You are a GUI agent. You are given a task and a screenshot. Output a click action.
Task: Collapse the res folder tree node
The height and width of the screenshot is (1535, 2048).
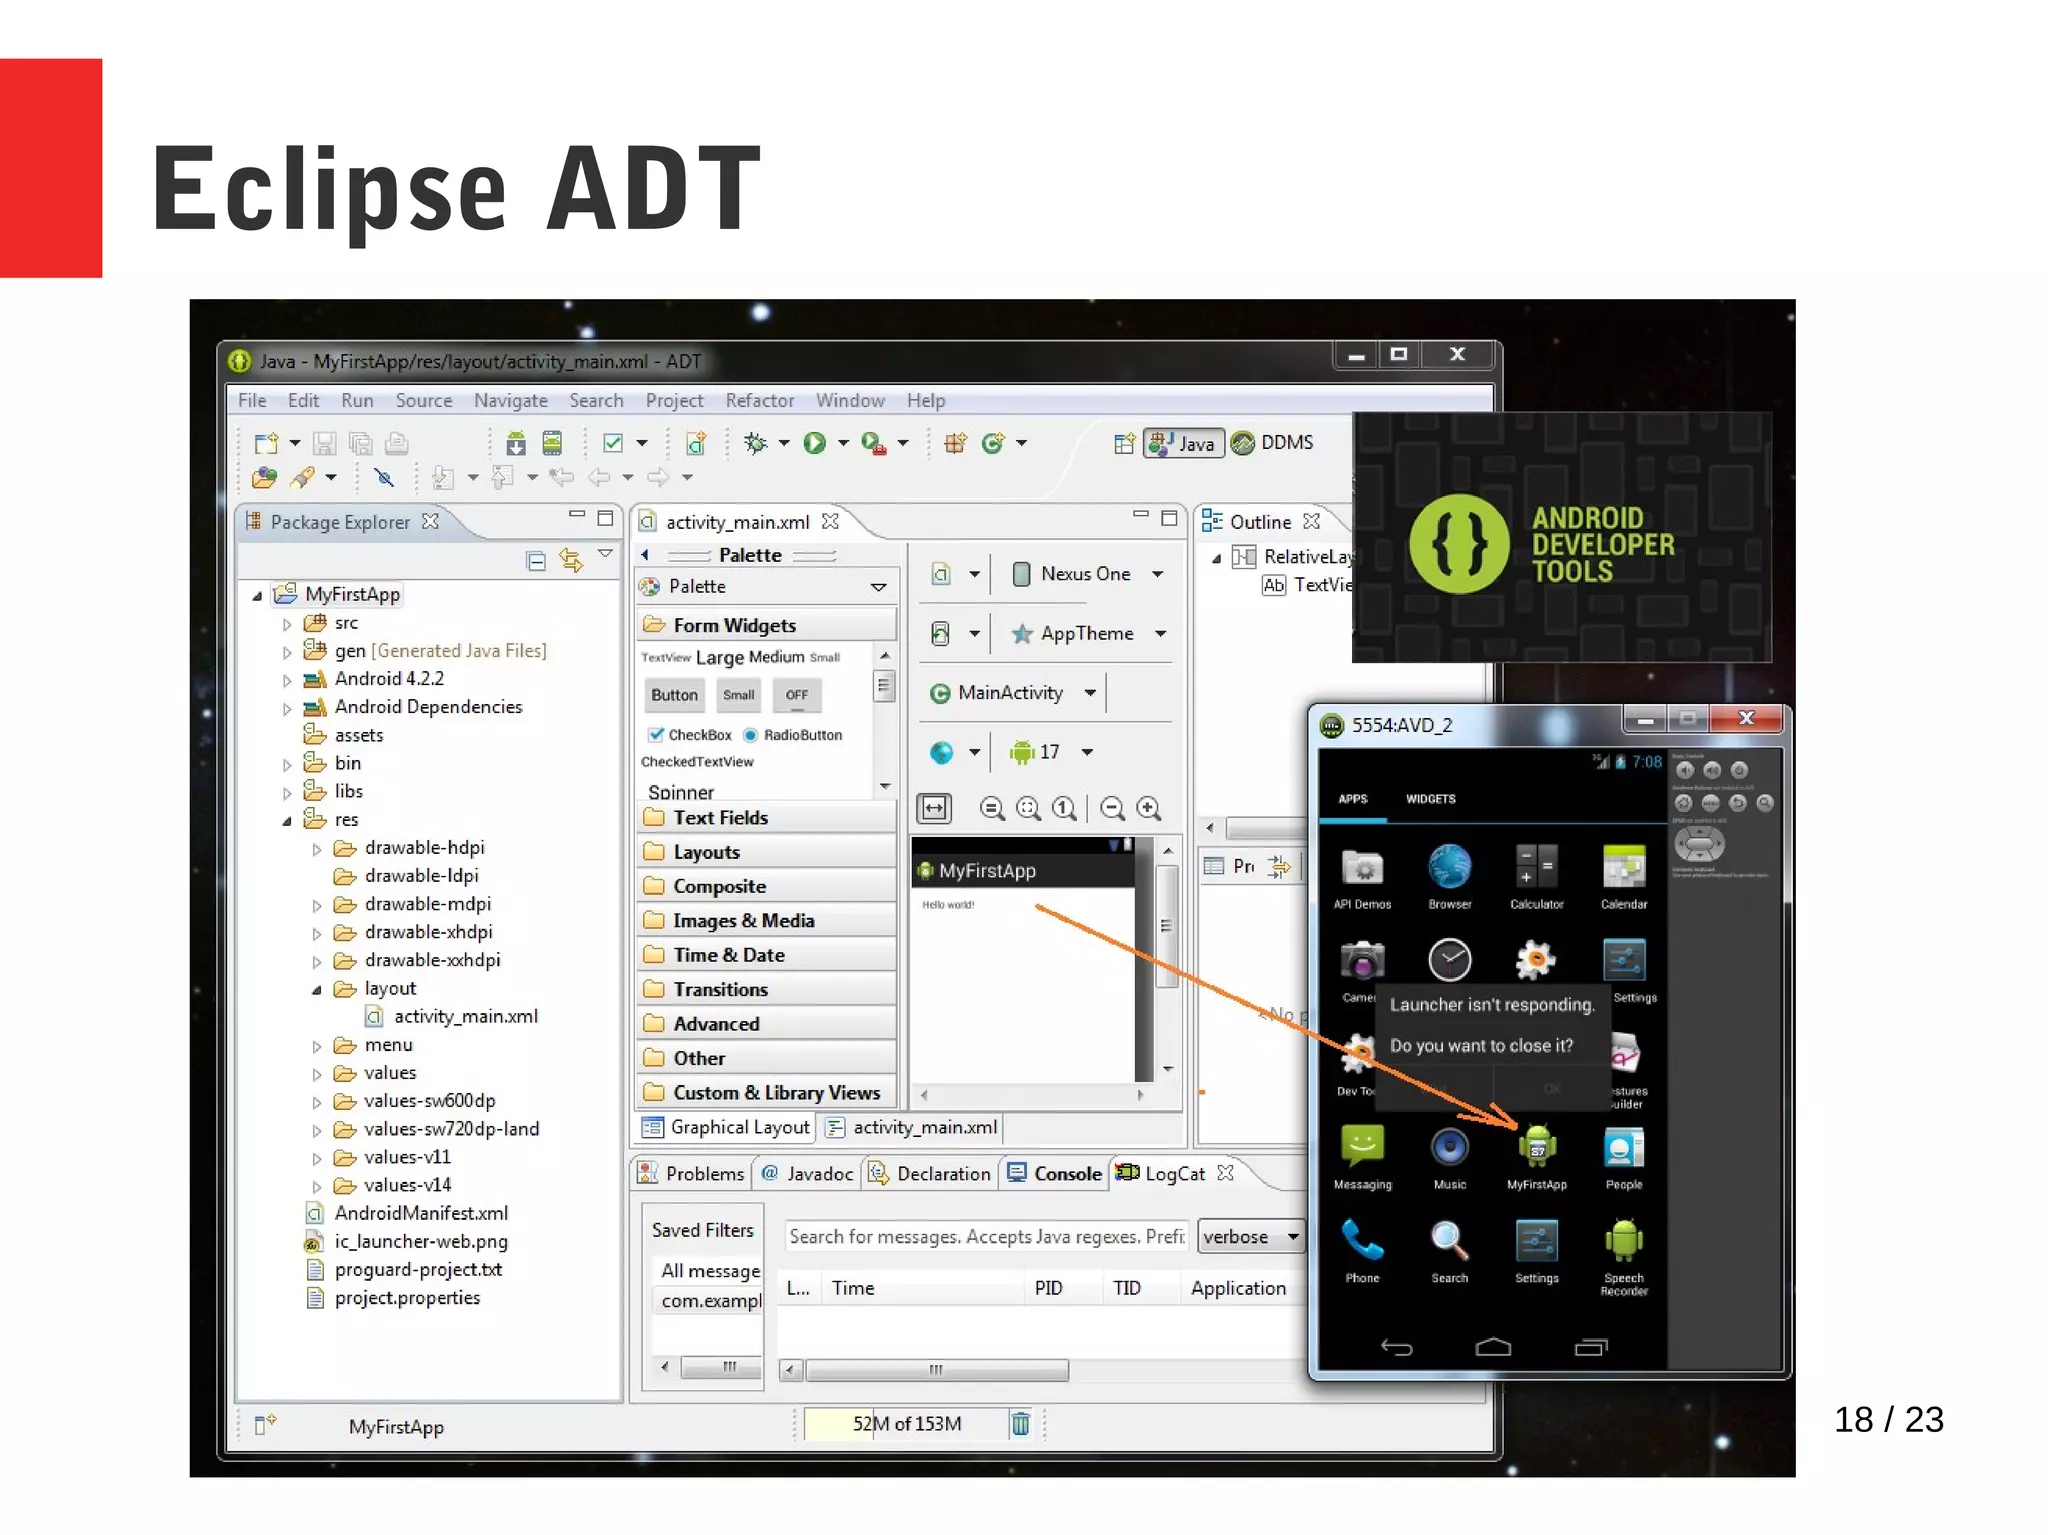[x=287, y=821]
